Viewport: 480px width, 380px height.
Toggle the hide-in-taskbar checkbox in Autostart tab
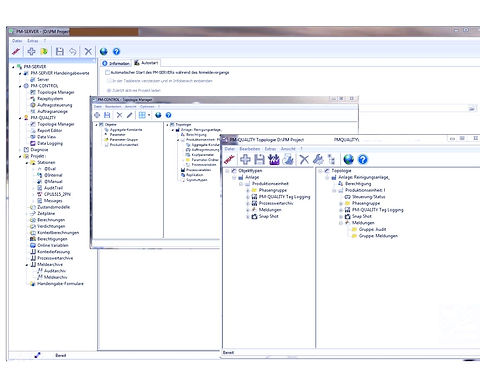click(x=109, y=81)
